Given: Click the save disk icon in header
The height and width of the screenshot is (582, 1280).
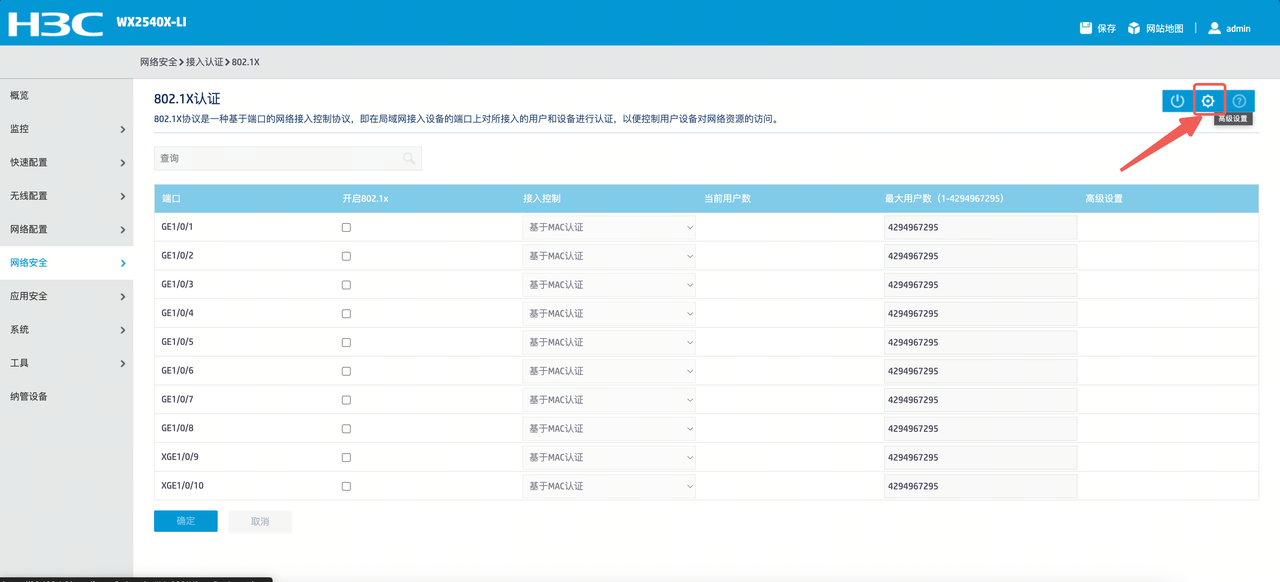Looking at the screenshot, I should 1086,28.
